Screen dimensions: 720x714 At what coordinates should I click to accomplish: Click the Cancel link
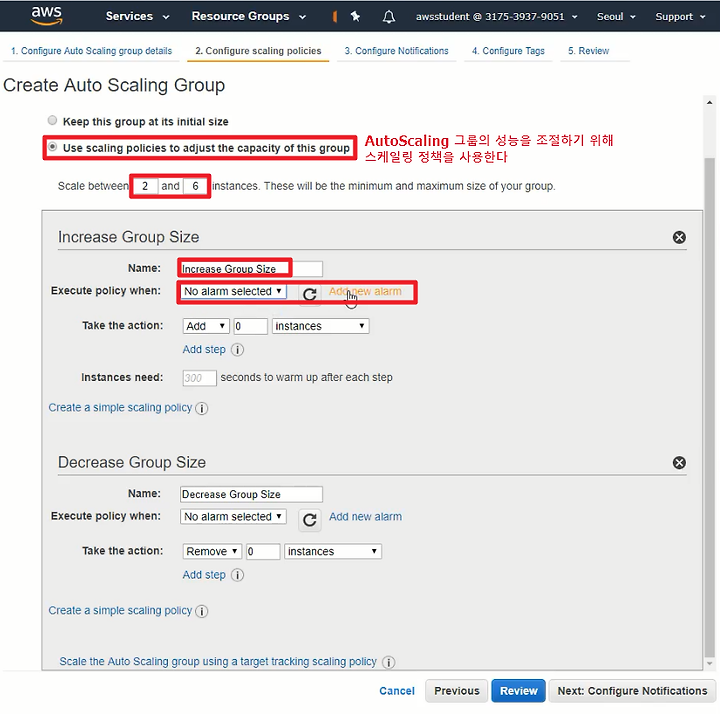point(397,691)
